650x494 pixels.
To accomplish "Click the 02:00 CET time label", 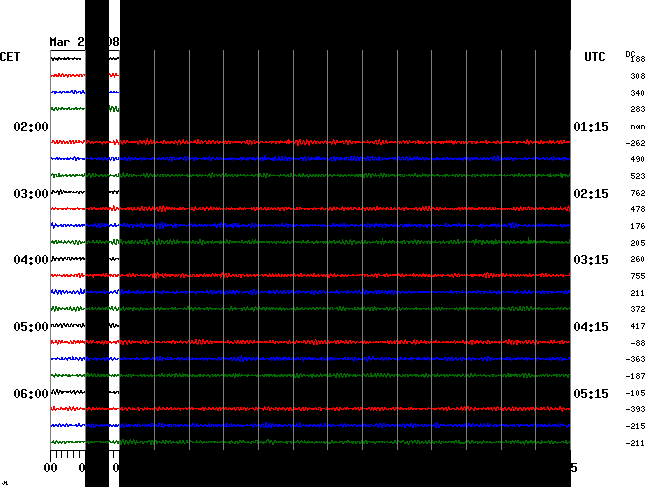I will (31, 126).
